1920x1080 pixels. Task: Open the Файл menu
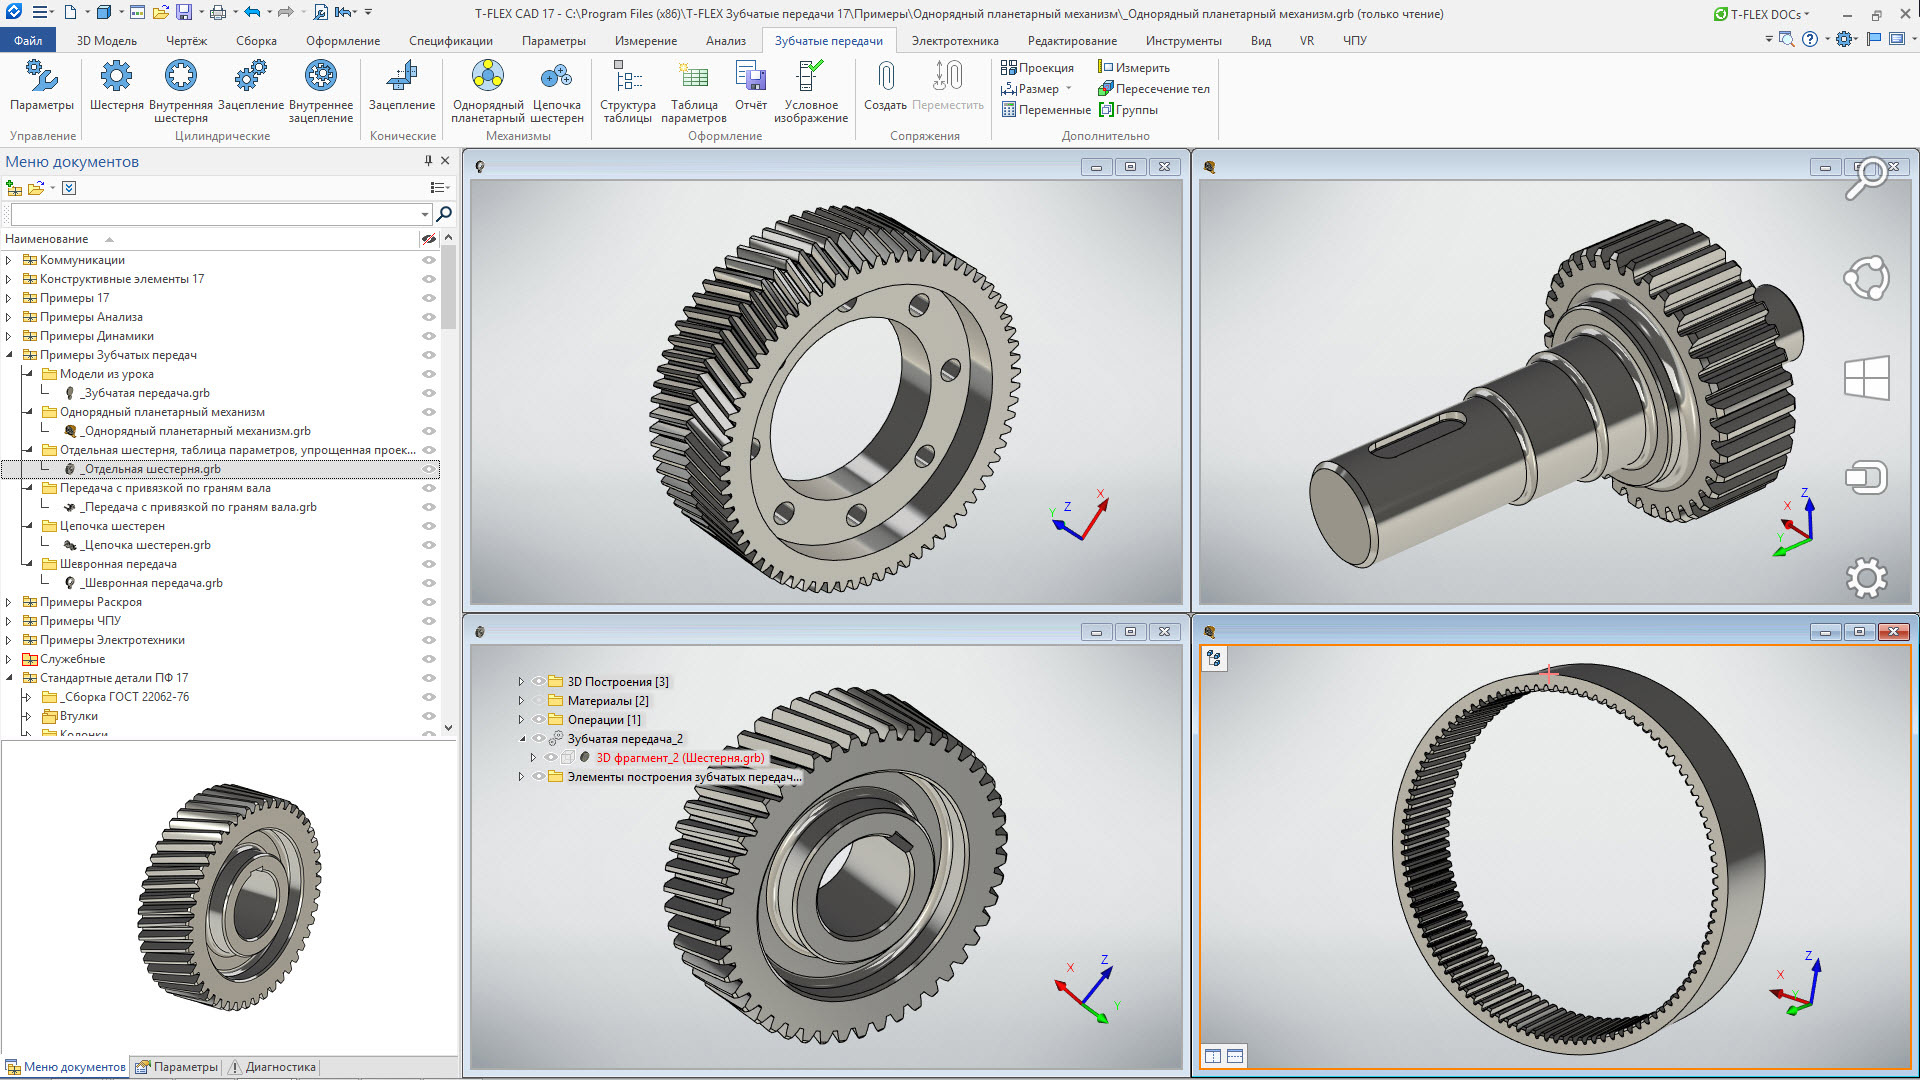(x=28, y=41)
